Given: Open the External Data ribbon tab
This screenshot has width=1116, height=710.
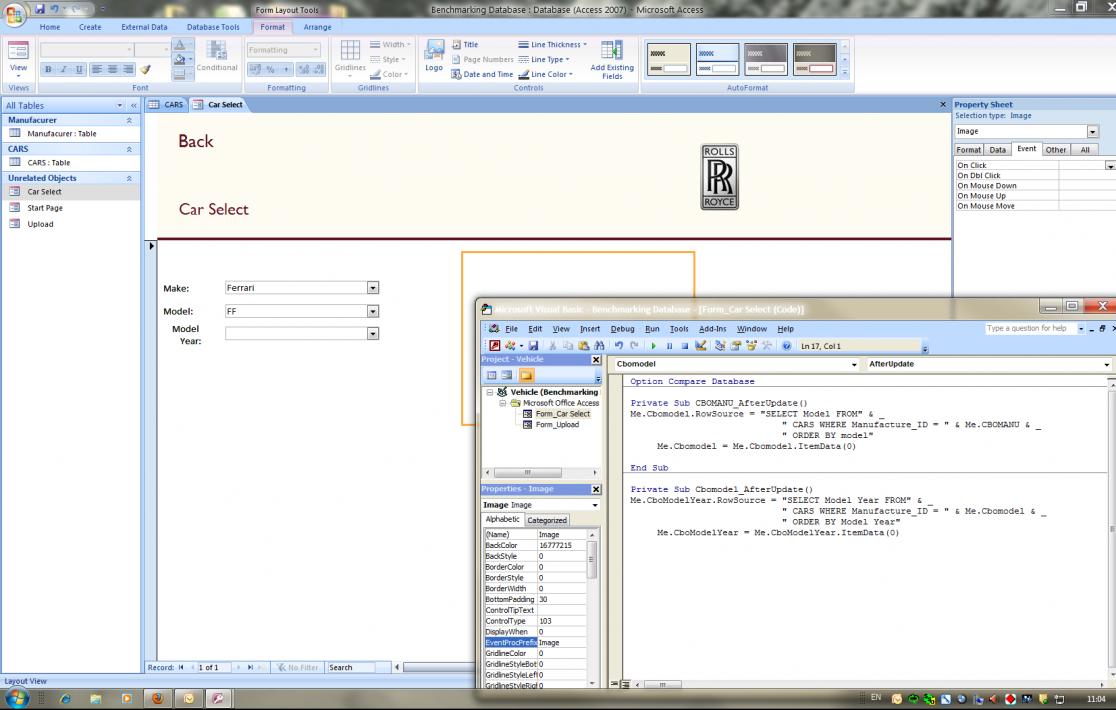Looking at the screenshot, I should click(x=144, y=27).
